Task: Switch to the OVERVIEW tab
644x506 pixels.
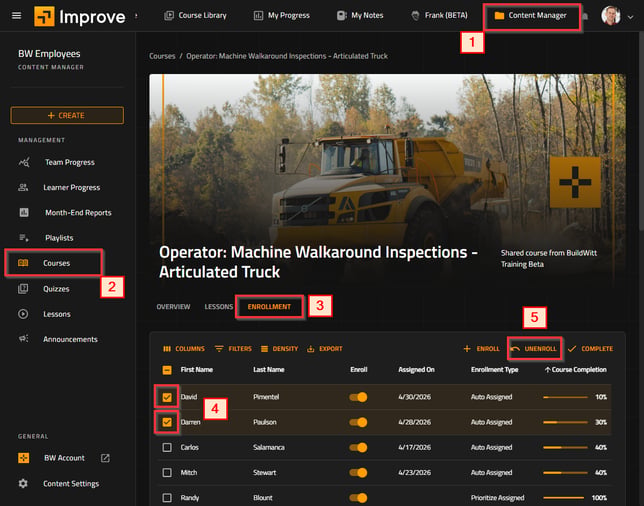Action: click(x=173, y=307)
